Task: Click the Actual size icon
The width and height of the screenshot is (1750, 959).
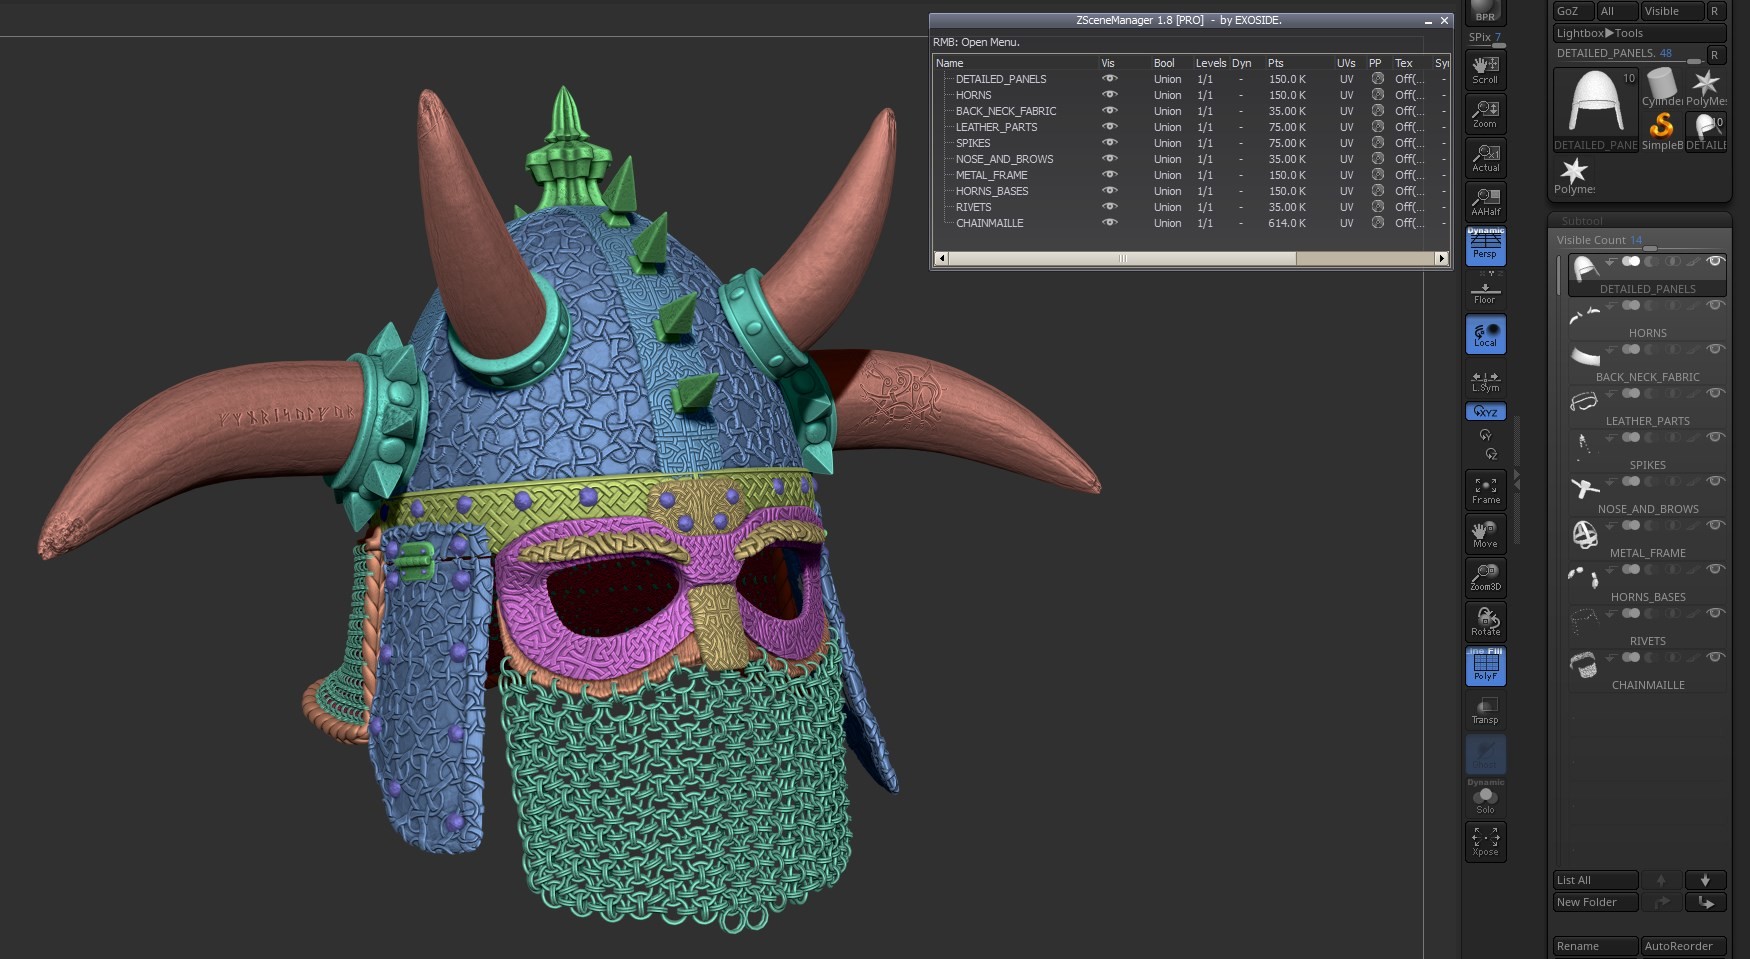Action: [1485, 156]
